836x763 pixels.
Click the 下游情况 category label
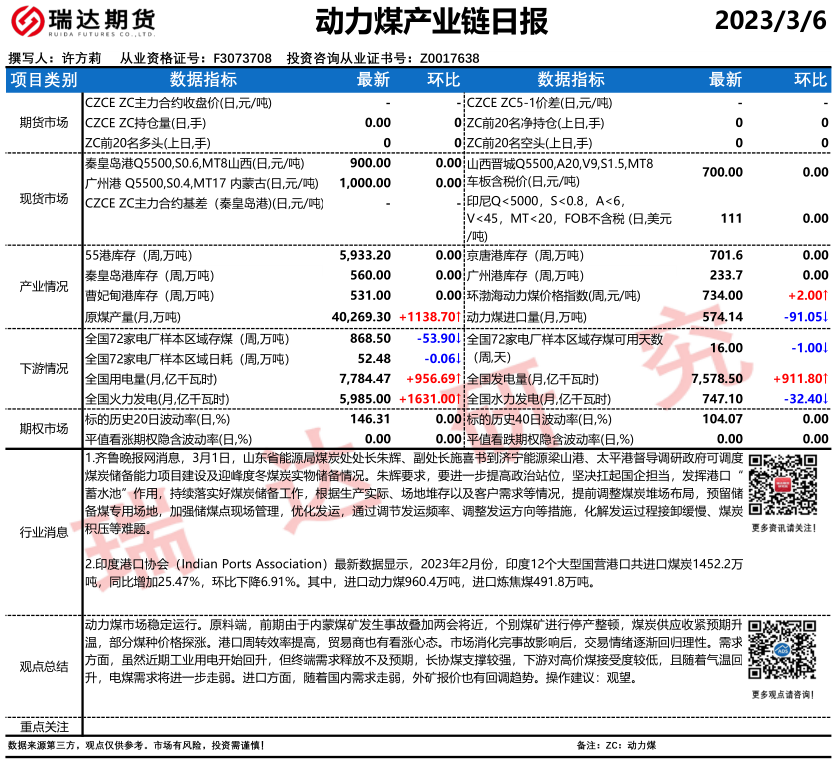point(44,368)
